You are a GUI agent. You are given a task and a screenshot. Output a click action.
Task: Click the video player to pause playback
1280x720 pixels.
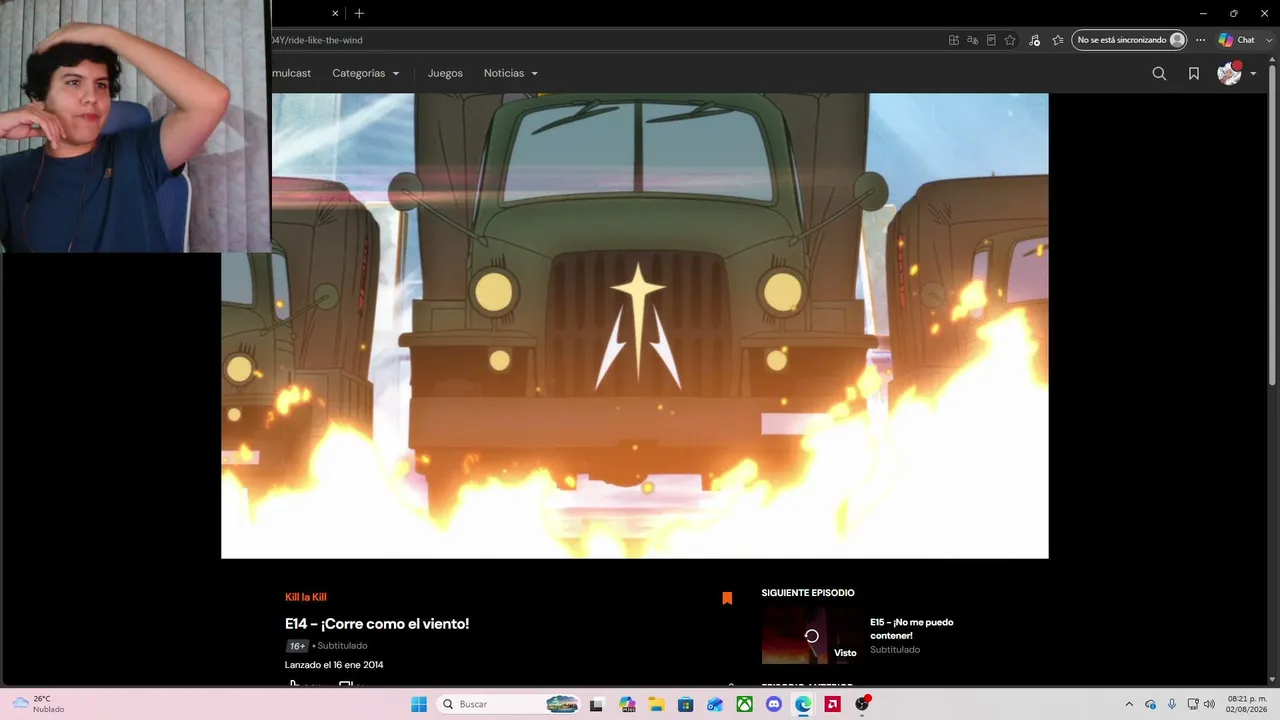pos(635,326)
